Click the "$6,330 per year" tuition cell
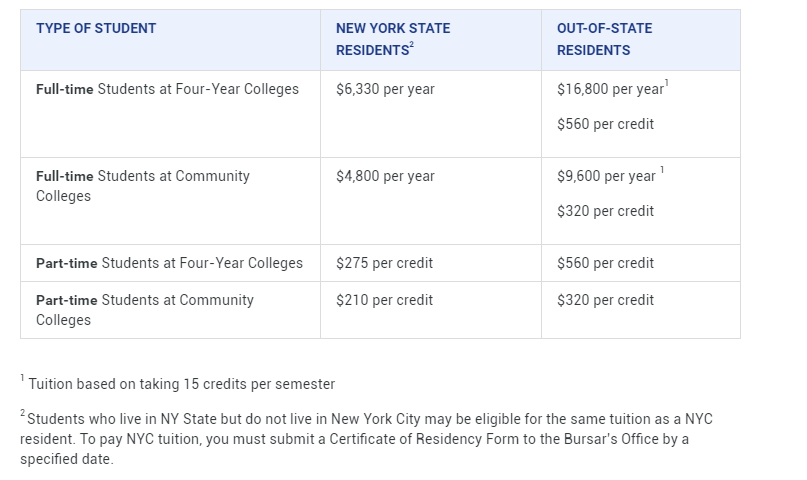Image resolution: width=807 pixels, height=480 pixels. (x=385, y=89)
